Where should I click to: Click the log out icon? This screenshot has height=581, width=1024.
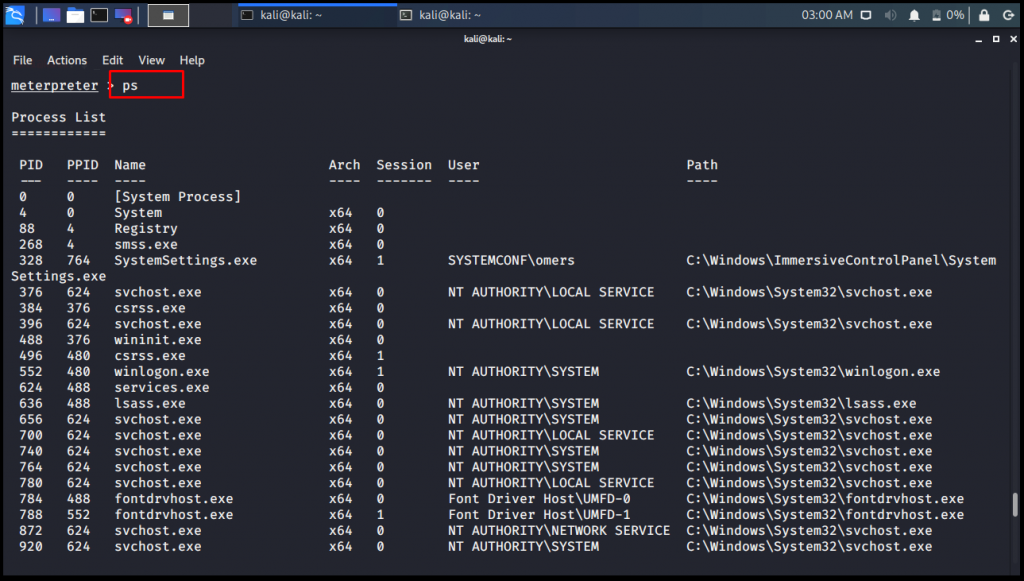[1008, 15]
